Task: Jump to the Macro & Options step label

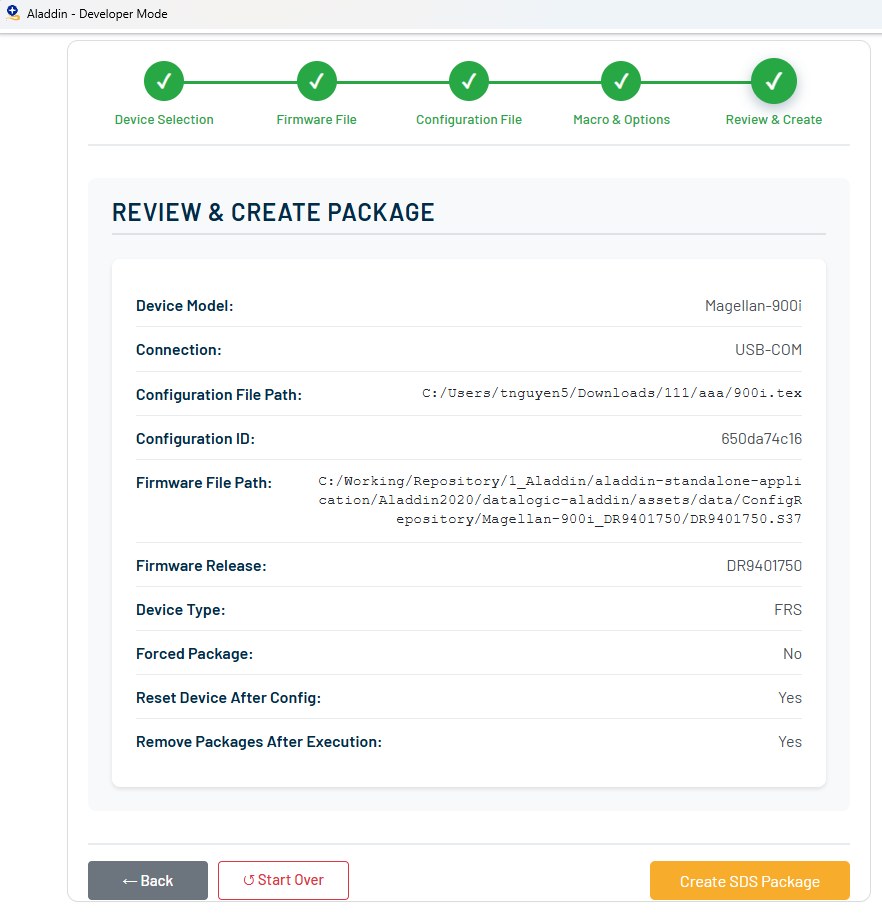Action: [621, 120]
